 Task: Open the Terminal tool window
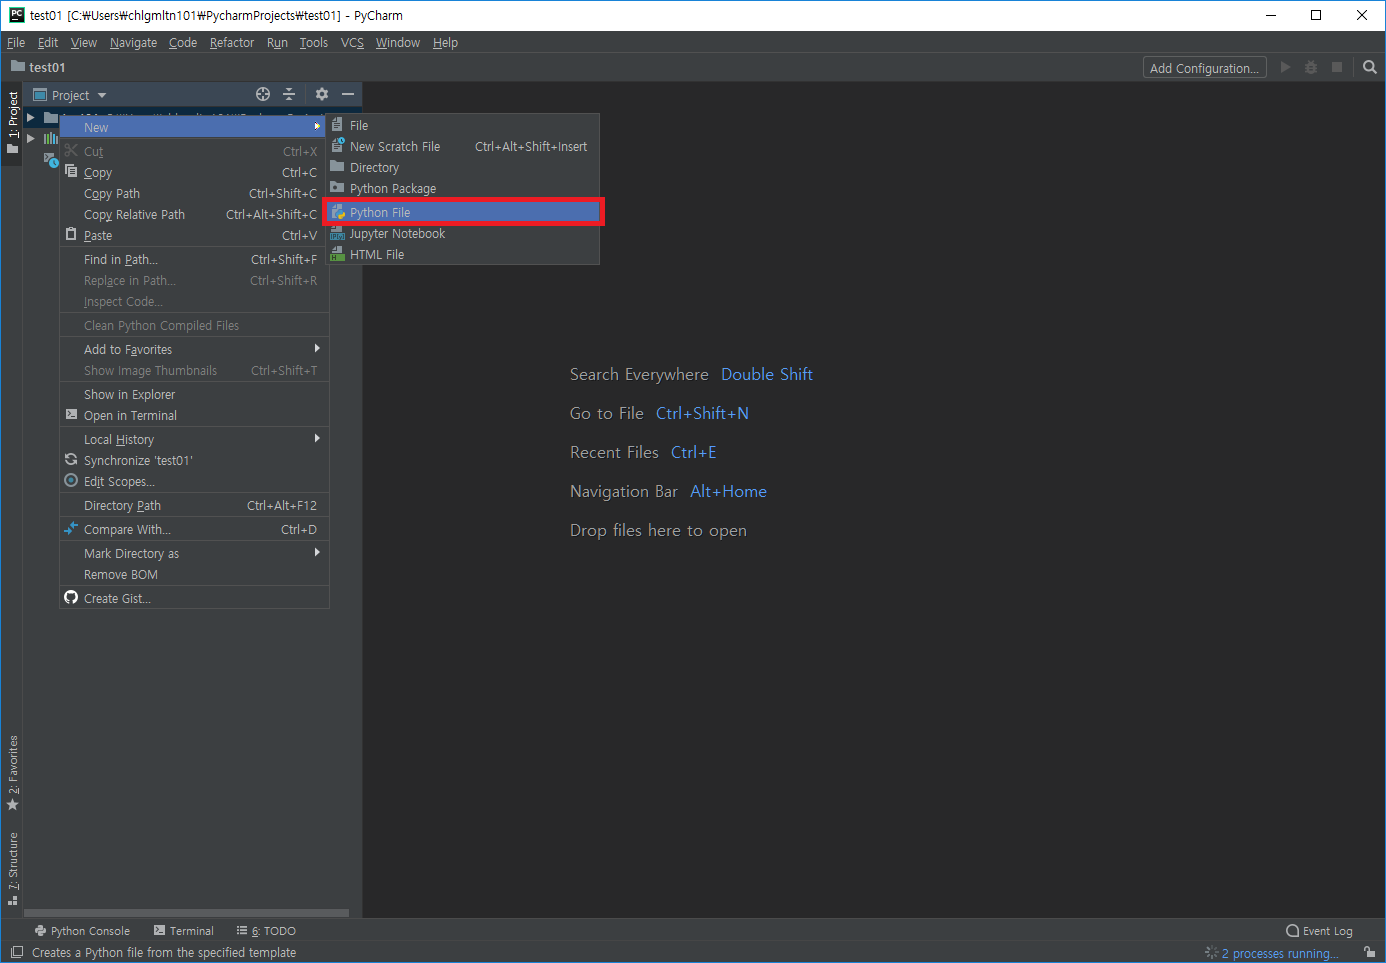pyautogui.click(x=184, y=930)
